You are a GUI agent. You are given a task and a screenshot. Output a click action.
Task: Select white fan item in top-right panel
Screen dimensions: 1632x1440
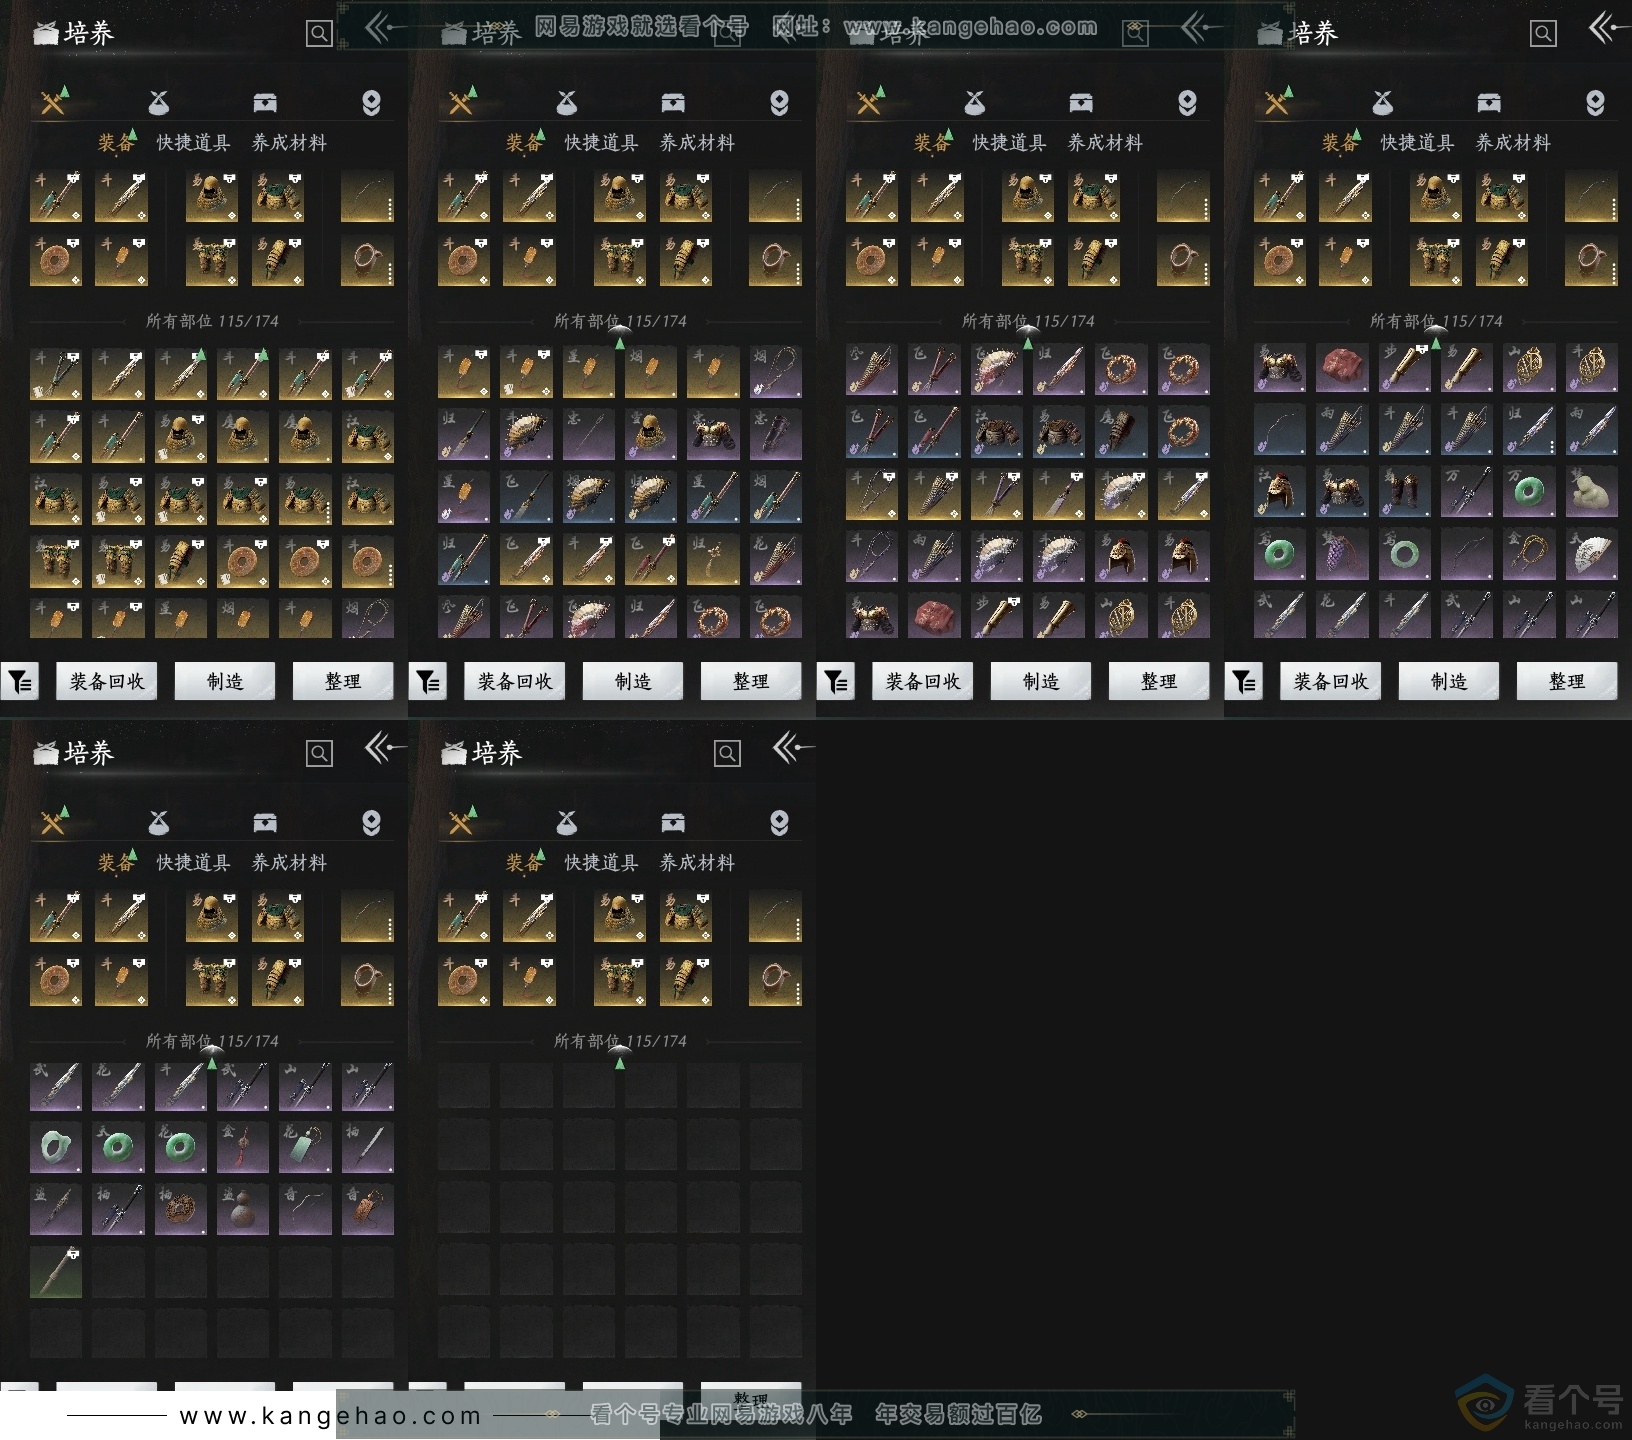[x=1591, y=555]
